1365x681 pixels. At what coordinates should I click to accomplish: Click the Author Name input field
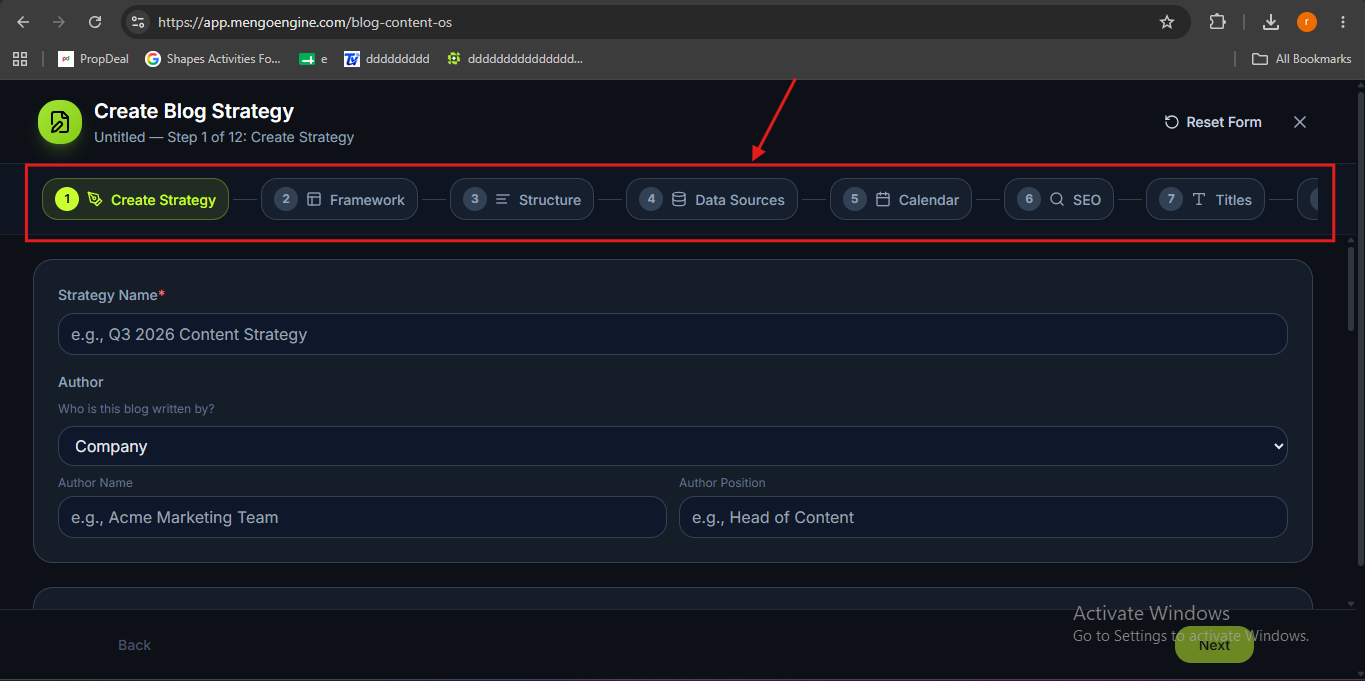[x=362, y=517]
